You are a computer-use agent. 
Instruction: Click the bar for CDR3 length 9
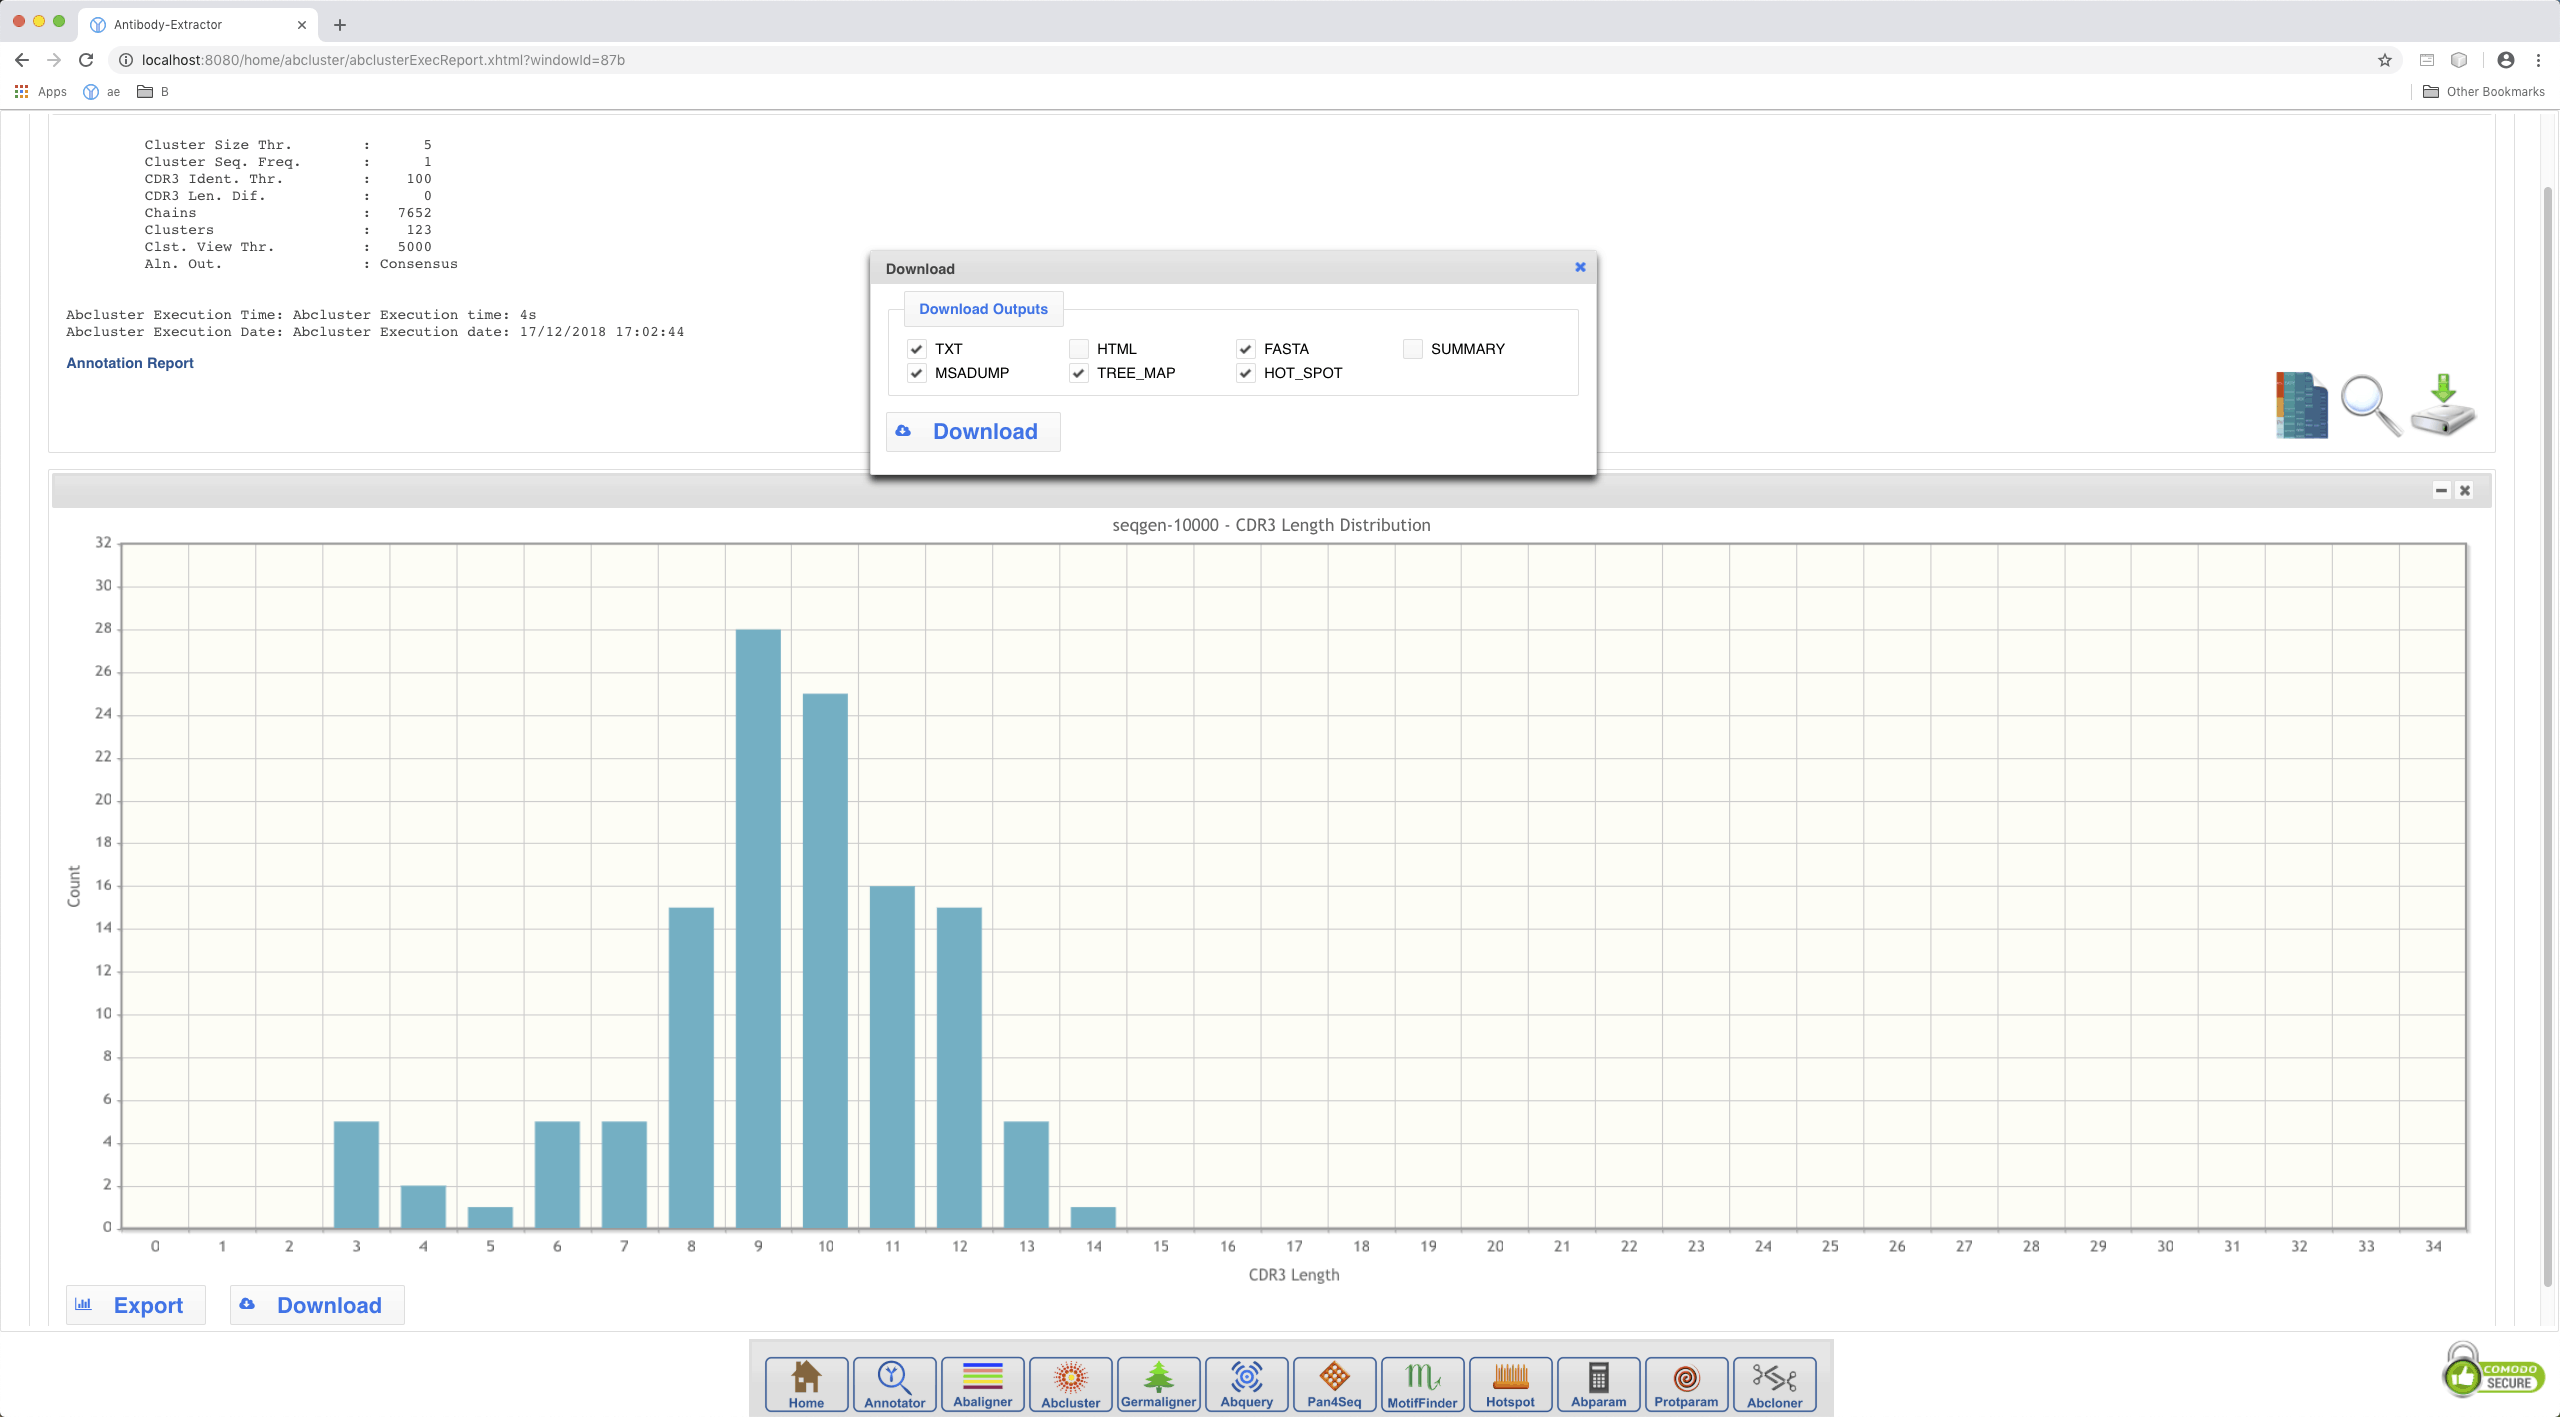(x=758, y=928)
